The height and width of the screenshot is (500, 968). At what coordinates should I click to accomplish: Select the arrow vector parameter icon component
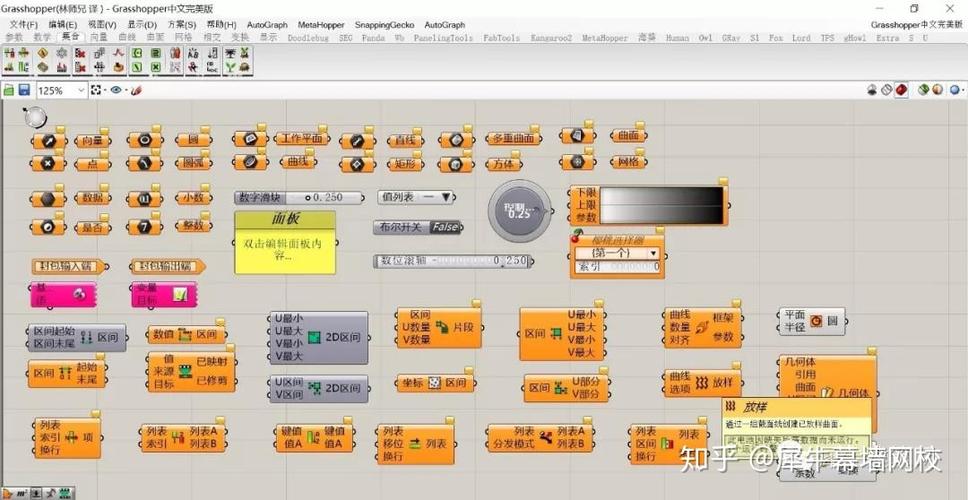click(x=48, y=141)
